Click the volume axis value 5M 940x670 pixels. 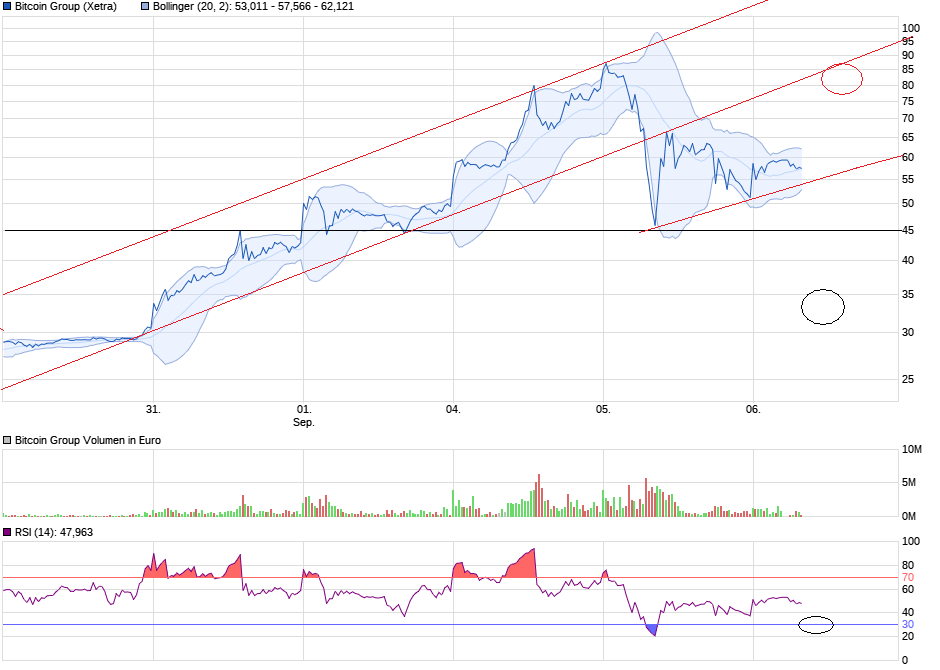[x=909, y=482]
